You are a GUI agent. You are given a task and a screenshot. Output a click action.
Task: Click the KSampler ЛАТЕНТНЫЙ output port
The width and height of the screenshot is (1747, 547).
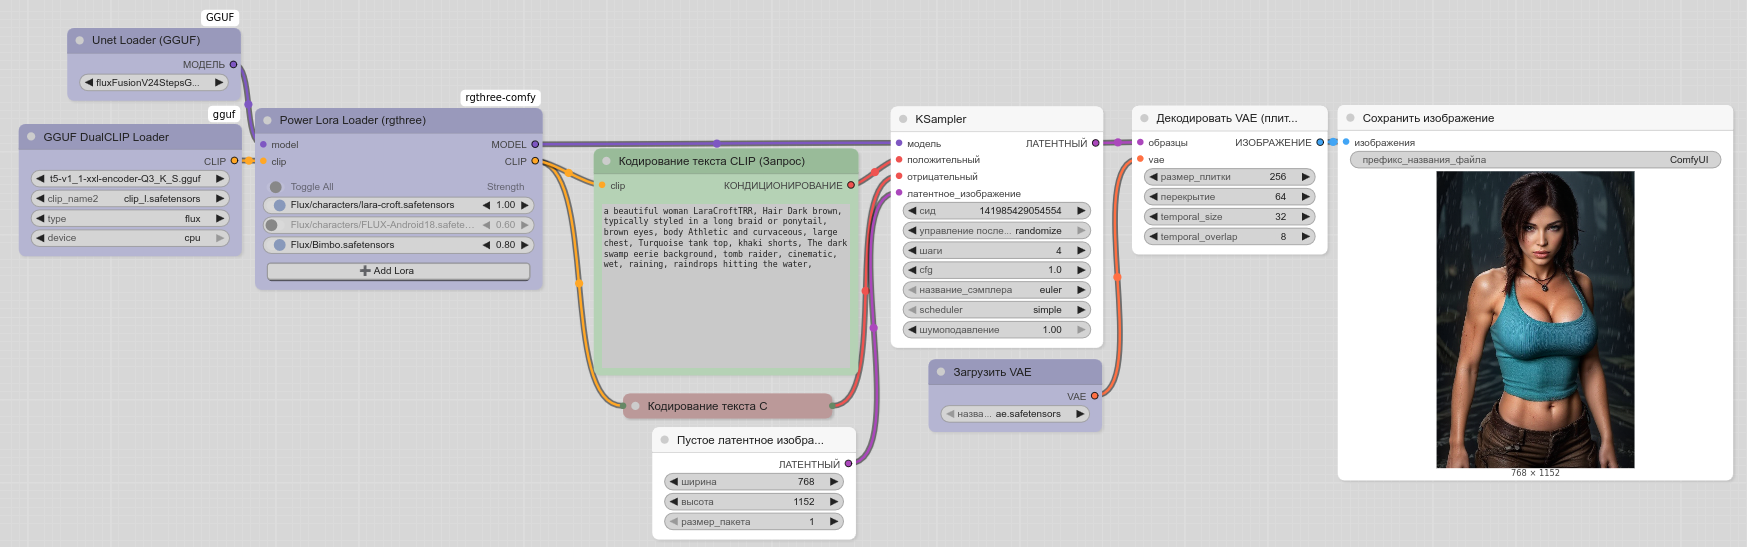click(1095, 143)
